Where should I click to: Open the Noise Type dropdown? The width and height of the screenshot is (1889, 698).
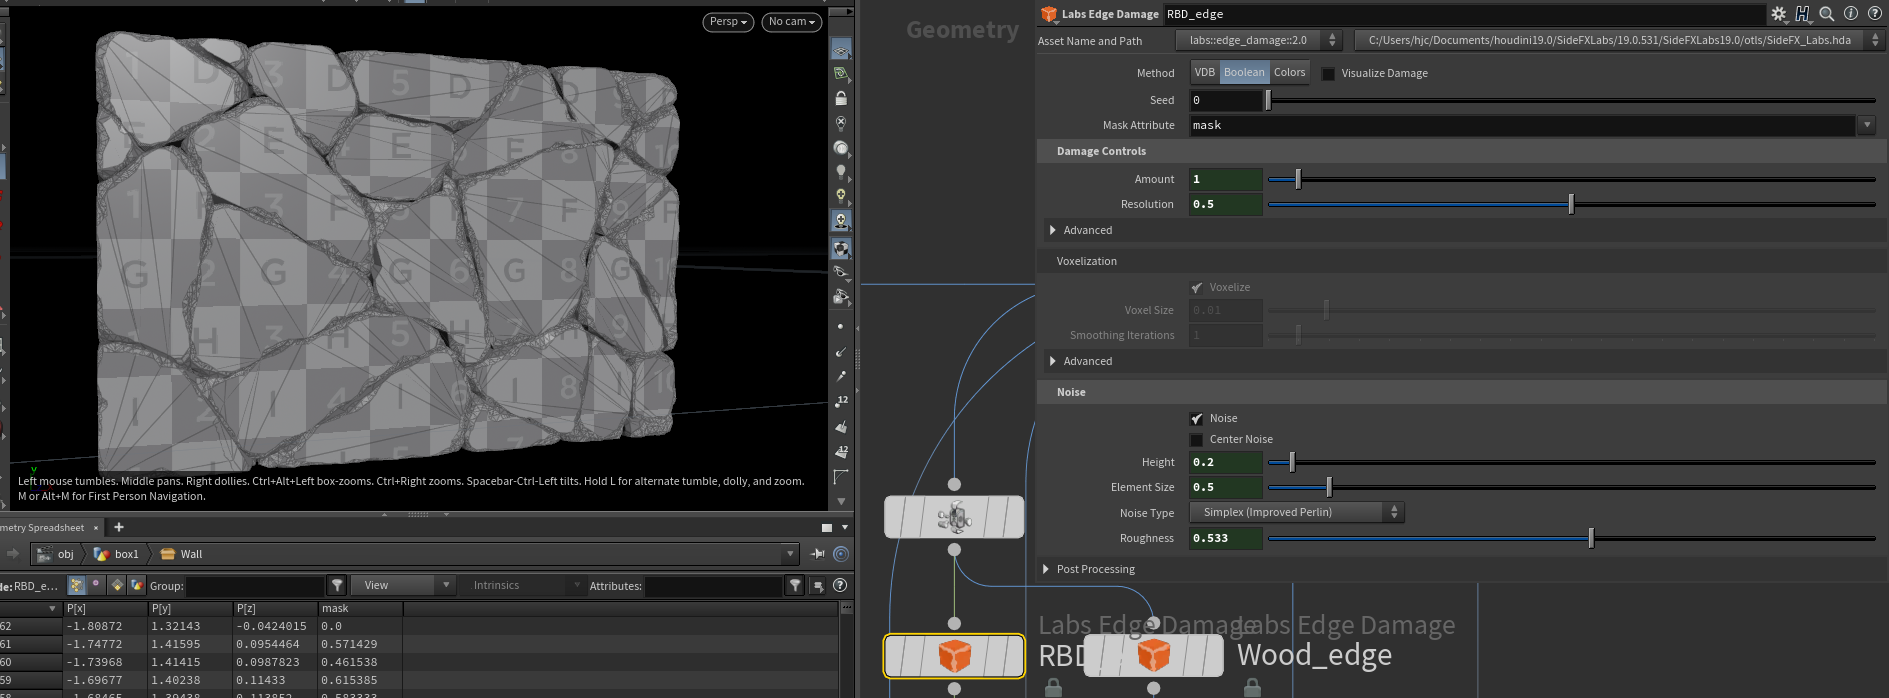click(x=1297, y=512)
